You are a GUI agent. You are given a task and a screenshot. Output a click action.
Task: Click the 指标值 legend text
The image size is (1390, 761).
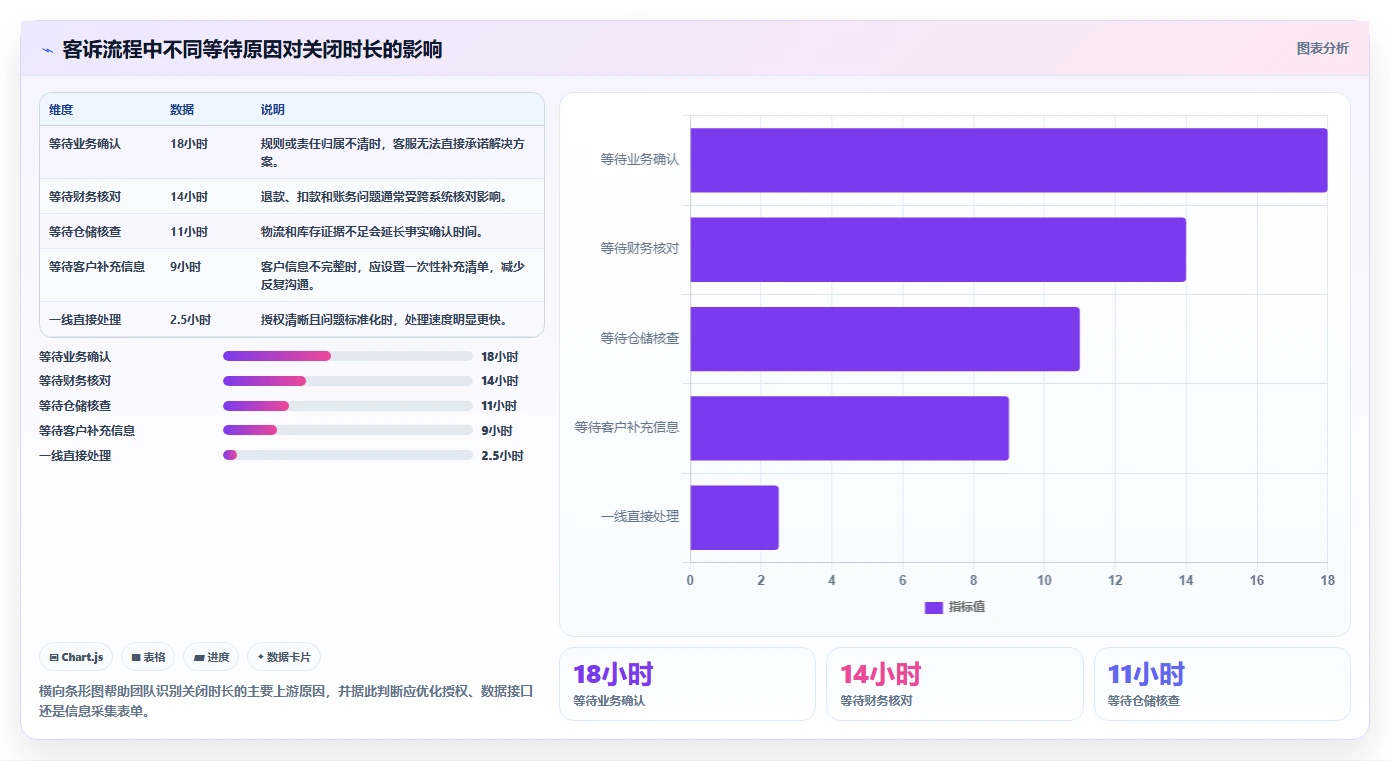(x=967, y=607)
